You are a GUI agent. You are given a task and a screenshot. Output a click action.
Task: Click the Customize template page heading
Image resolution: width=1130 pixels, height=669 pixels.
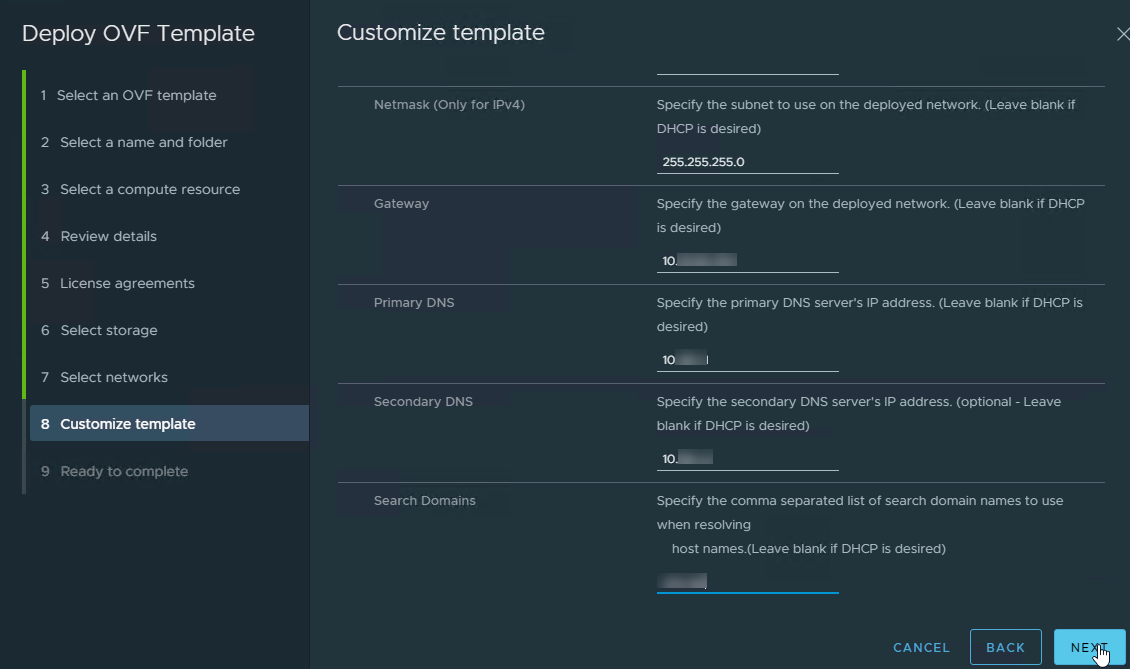pyautogui.click(x=441, y=33)
